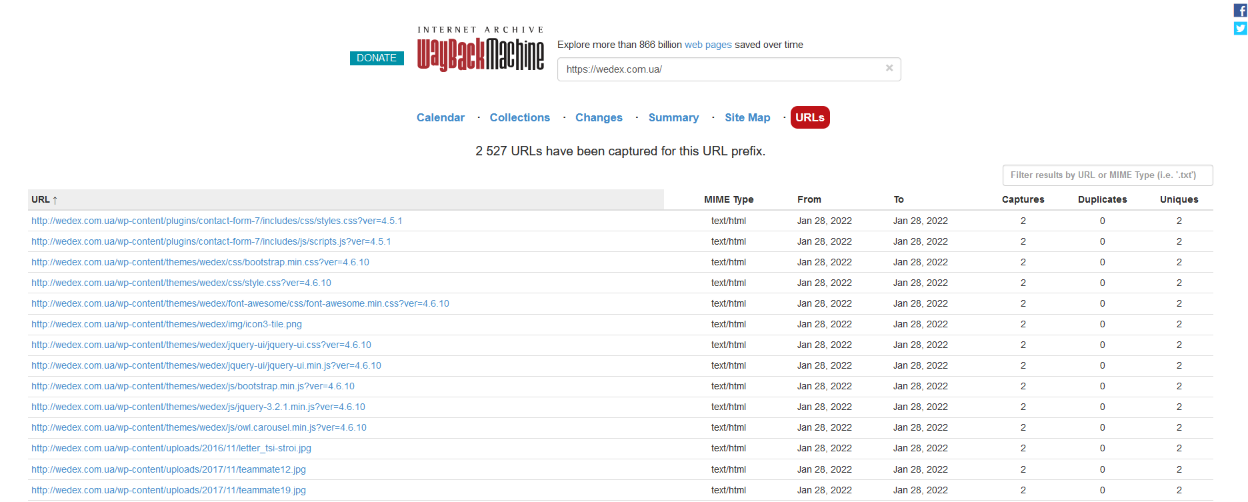Click the filter results input box
The width and height of the screenshot is (1248, 502).
[x=1108, y=175]
